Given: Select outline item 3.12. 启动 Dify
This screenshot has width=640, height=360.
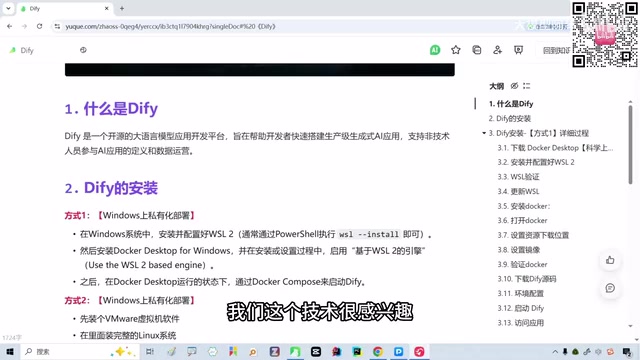Looking at the screenshot, I should coord(520,308).
